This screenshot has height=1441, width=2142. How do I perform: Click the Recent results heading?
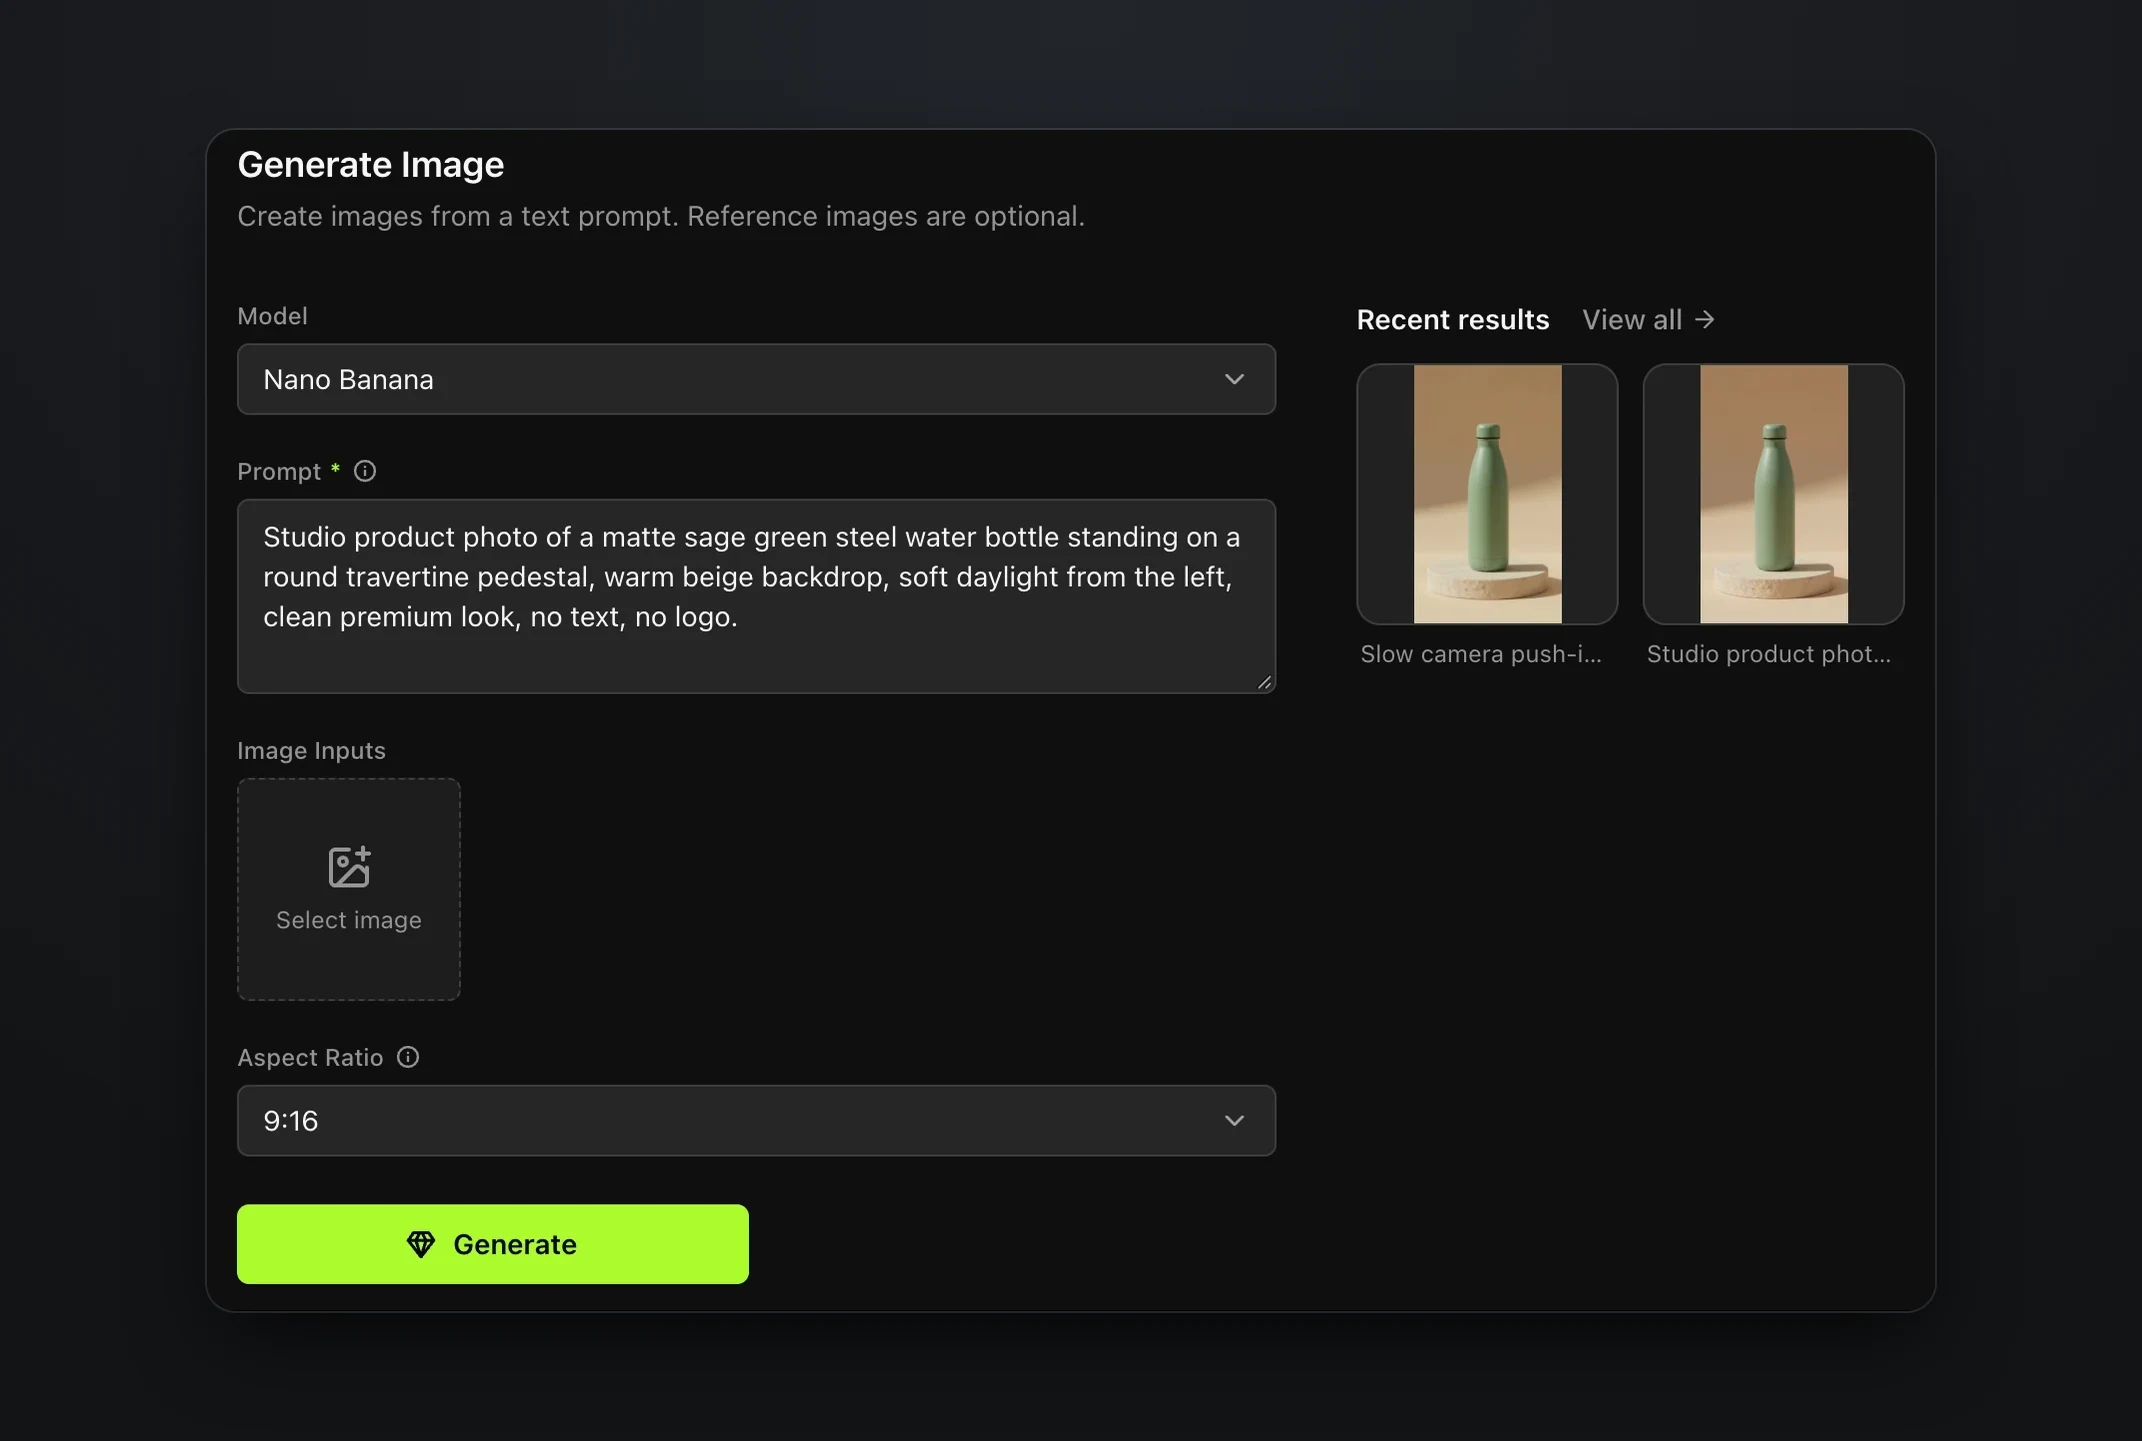(x=1453, y=320)
